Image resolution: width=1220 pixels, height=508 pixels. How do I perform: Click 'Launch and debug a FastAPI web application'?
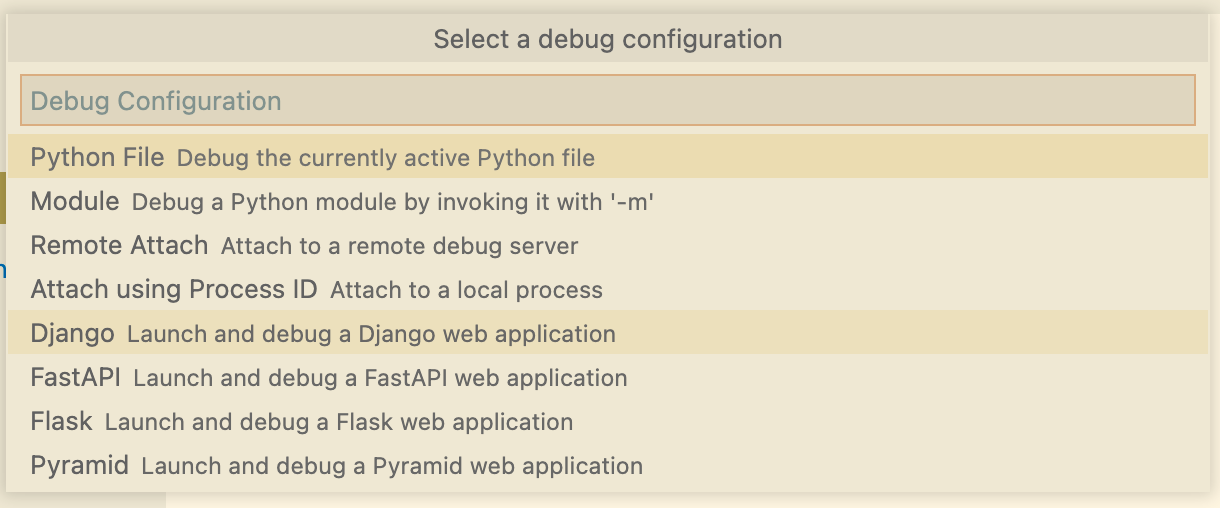tap(380, 378)
